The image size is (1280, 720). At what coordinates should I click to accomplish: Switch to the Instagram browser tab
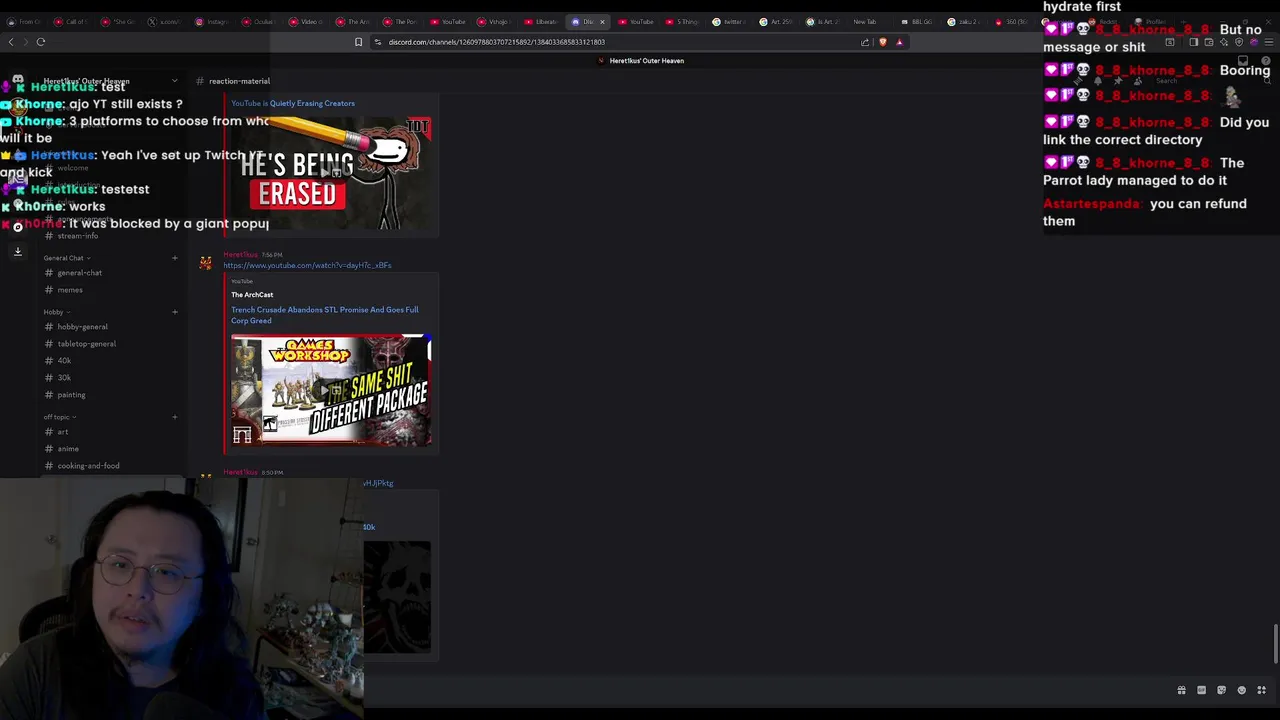point(213,22)
